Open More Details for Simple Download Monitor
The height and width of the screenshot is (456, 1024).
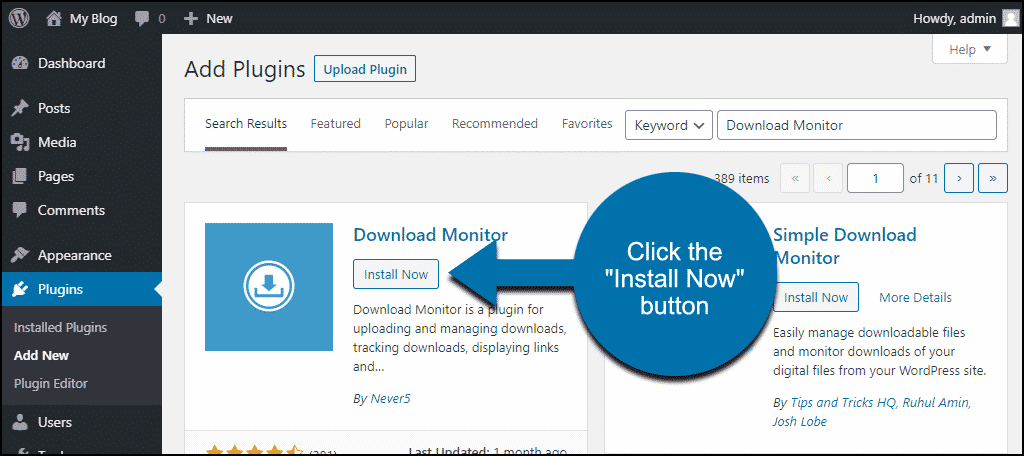(915, 298)
